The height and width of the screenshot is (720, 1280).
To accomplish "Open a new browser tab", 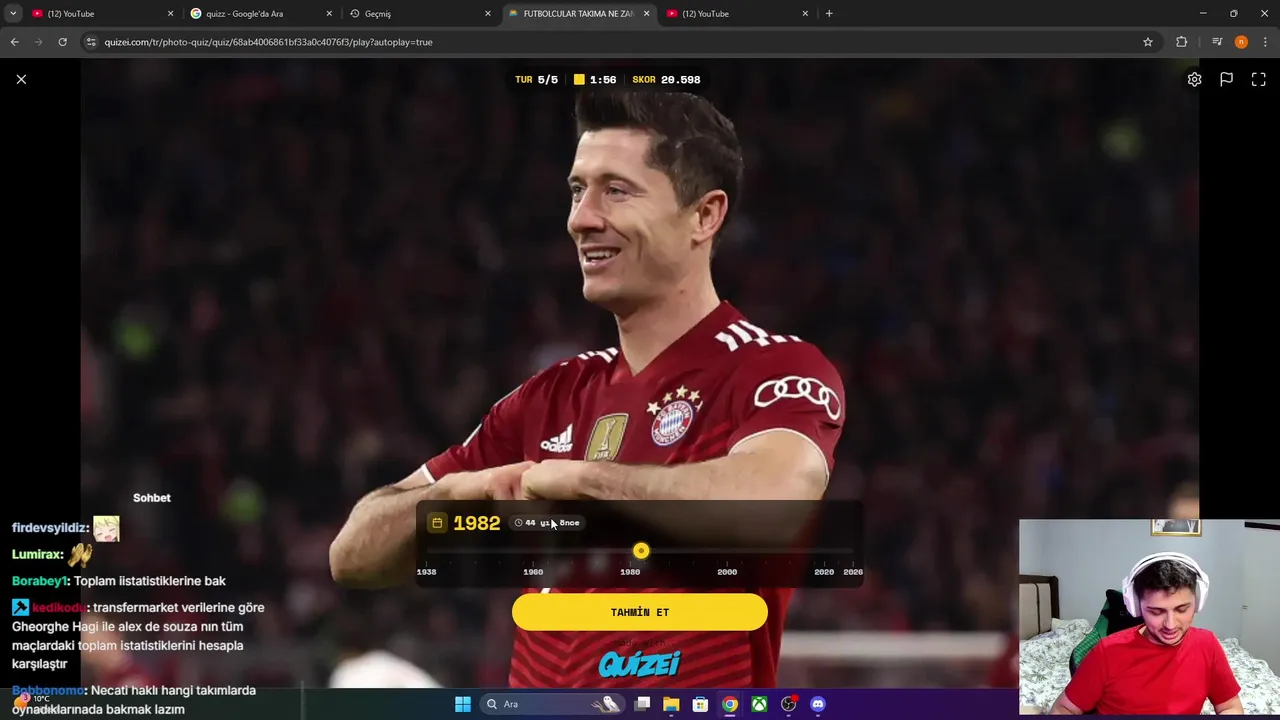I will (x=829, y=14).
